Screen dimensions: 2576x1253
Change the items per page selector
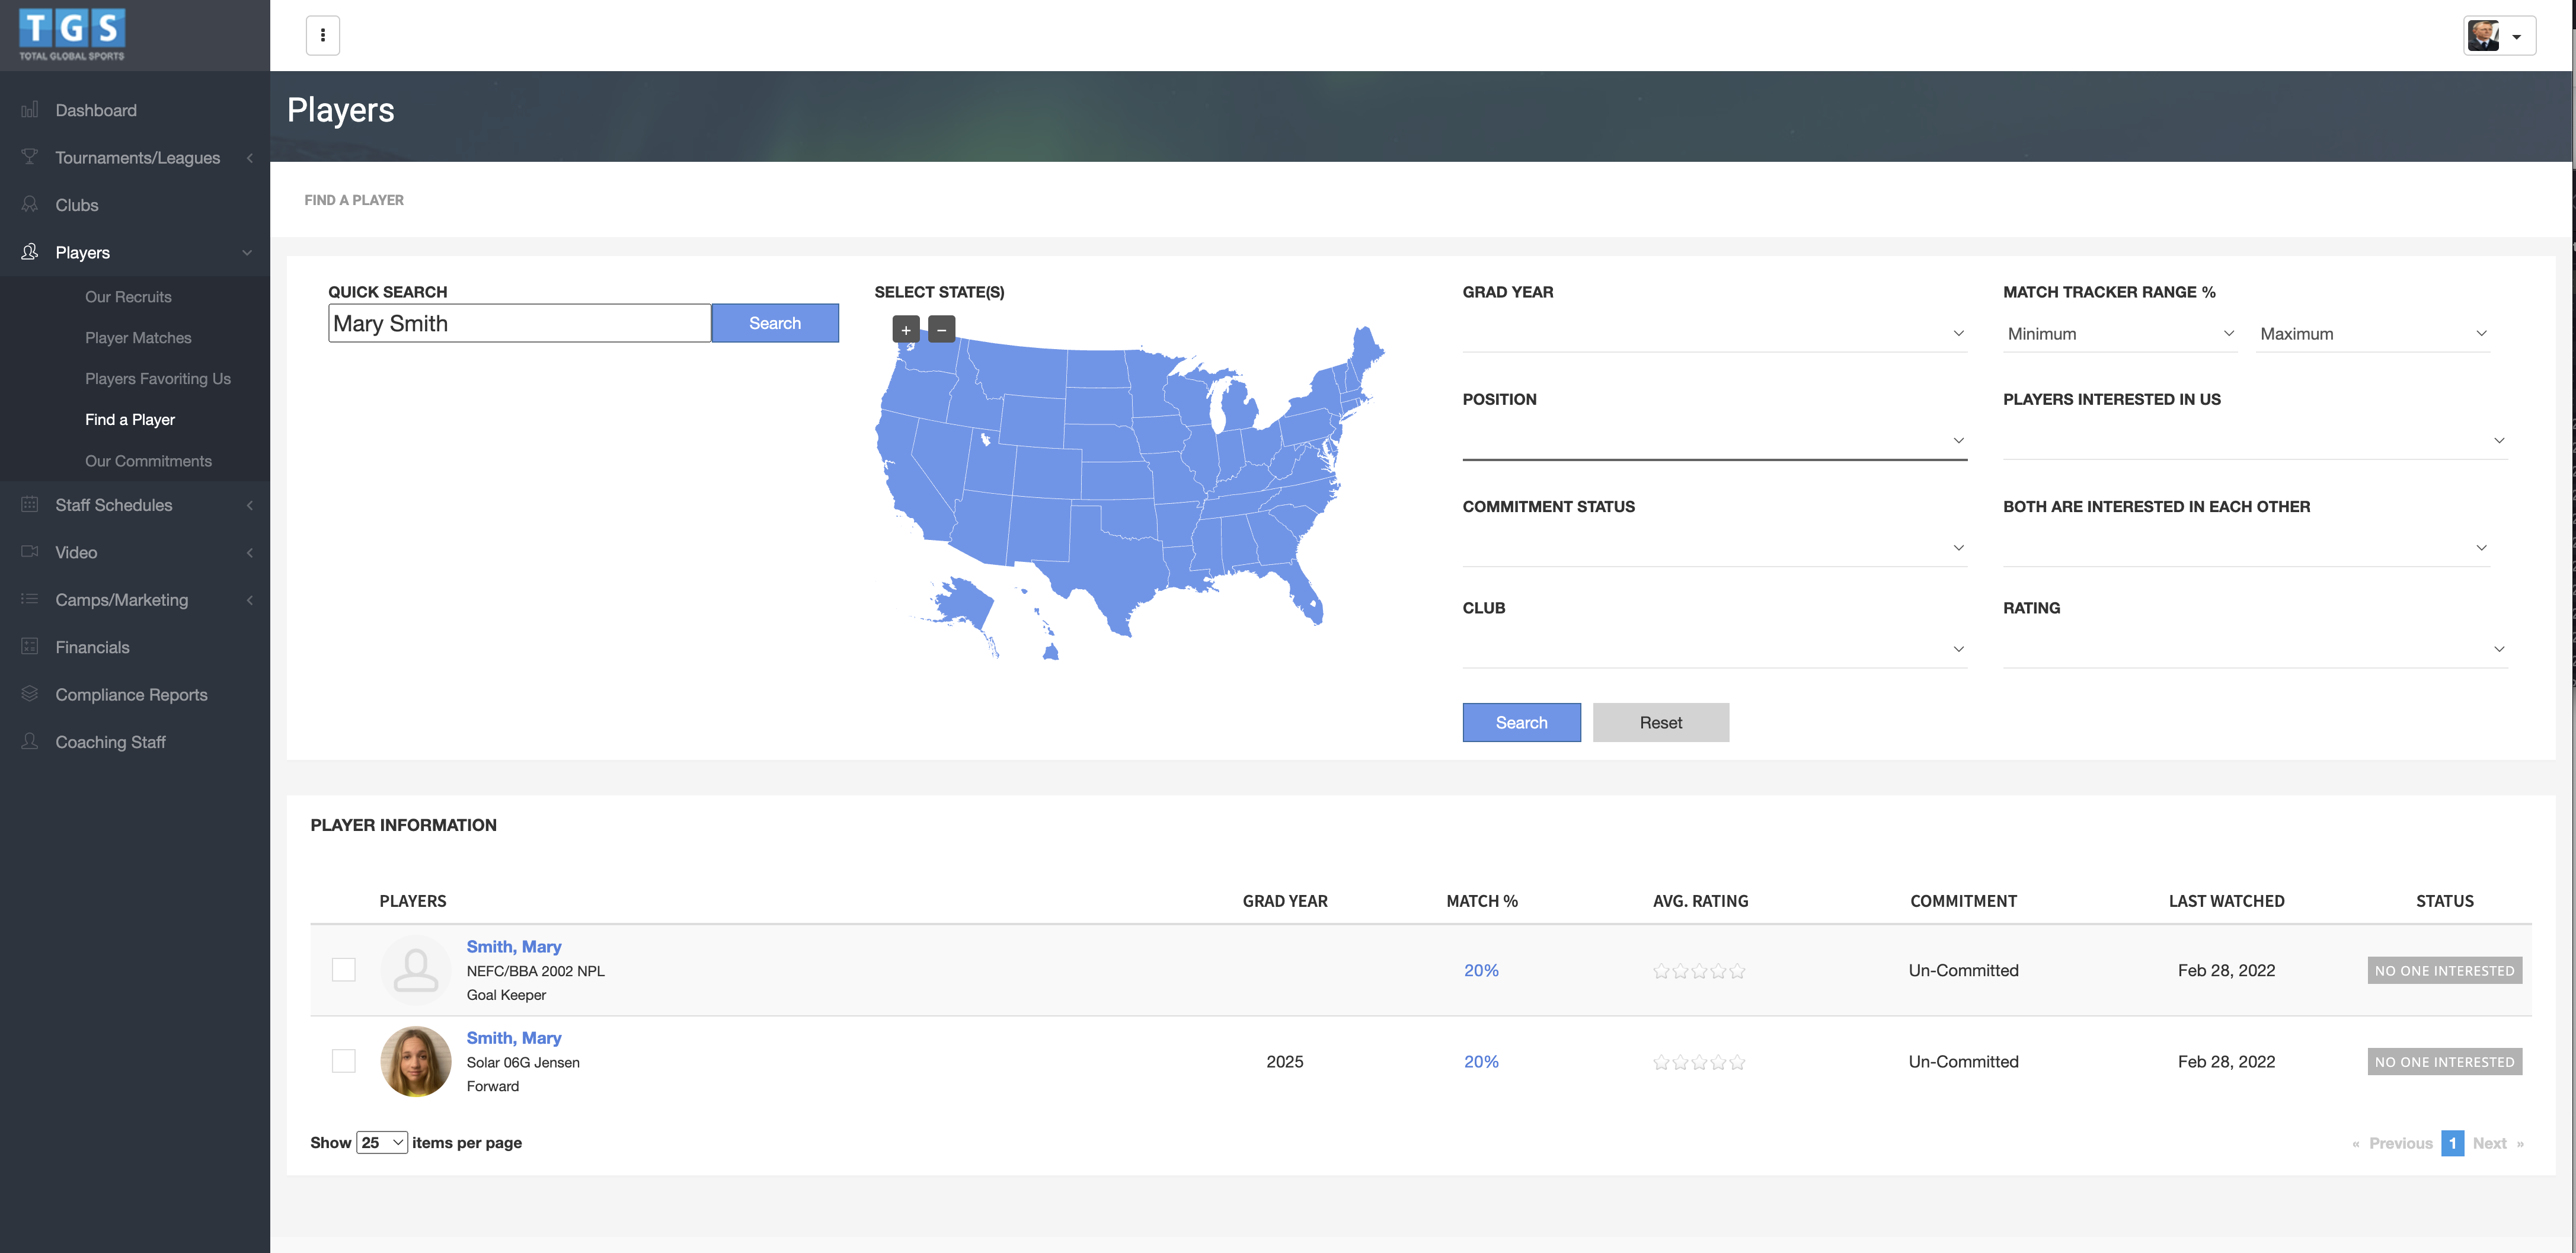point(382,1142)
